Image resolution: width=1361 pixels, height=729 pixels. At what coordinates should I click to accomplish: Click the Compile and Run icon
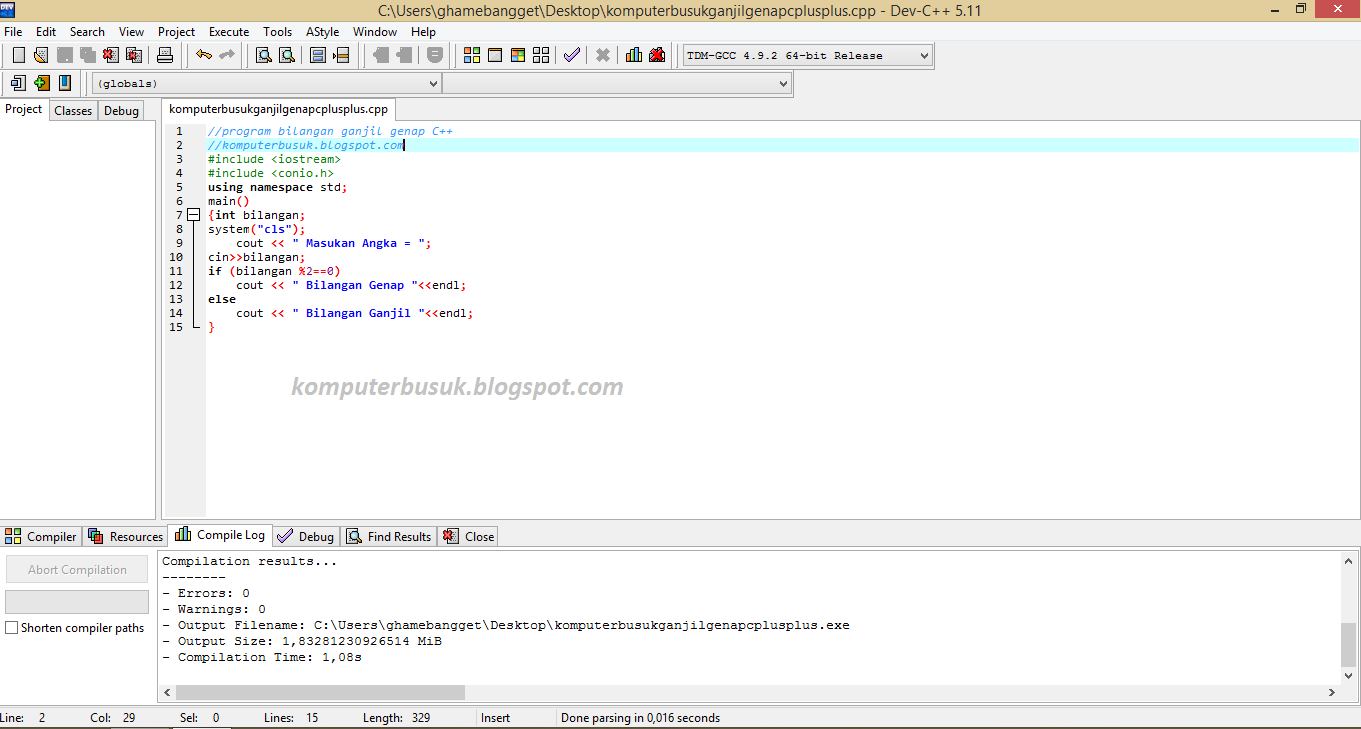(518, 55)
